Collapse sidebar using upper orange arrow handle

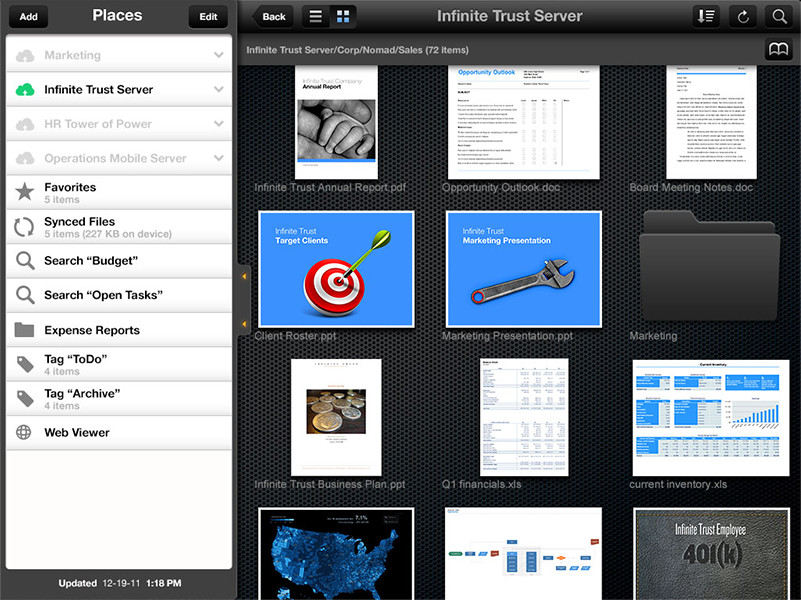coord(244,276)
